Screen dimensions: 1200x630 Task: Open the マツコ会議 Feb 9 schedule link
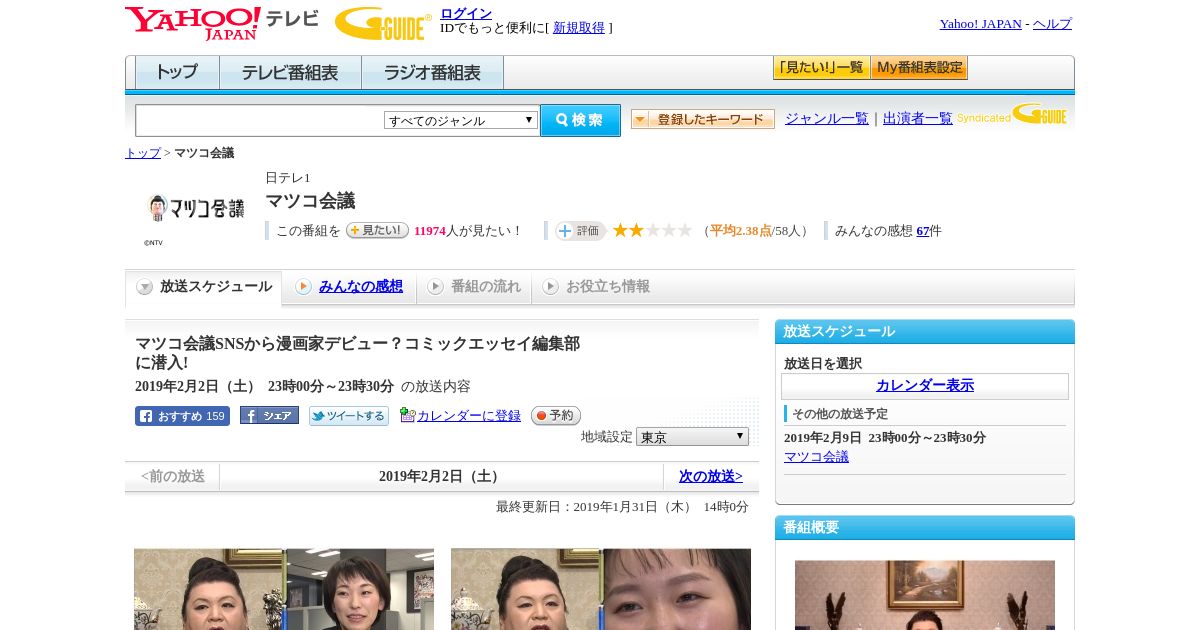click(816, 457)
